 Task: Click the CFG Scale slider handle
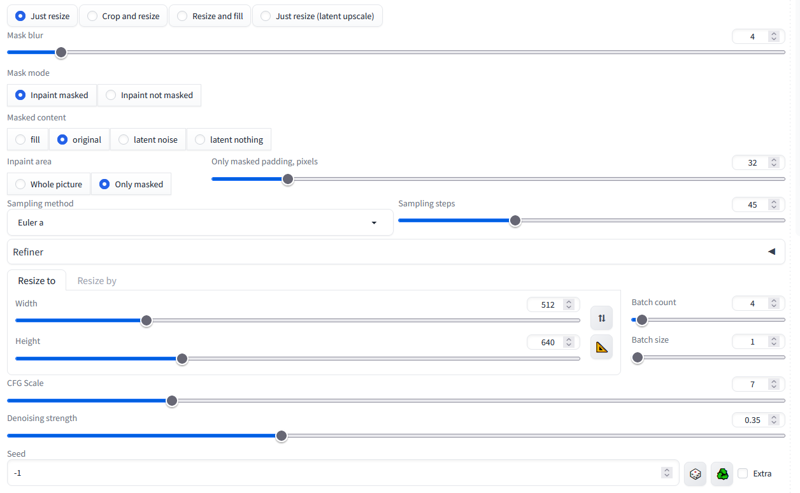coord(172,401)
